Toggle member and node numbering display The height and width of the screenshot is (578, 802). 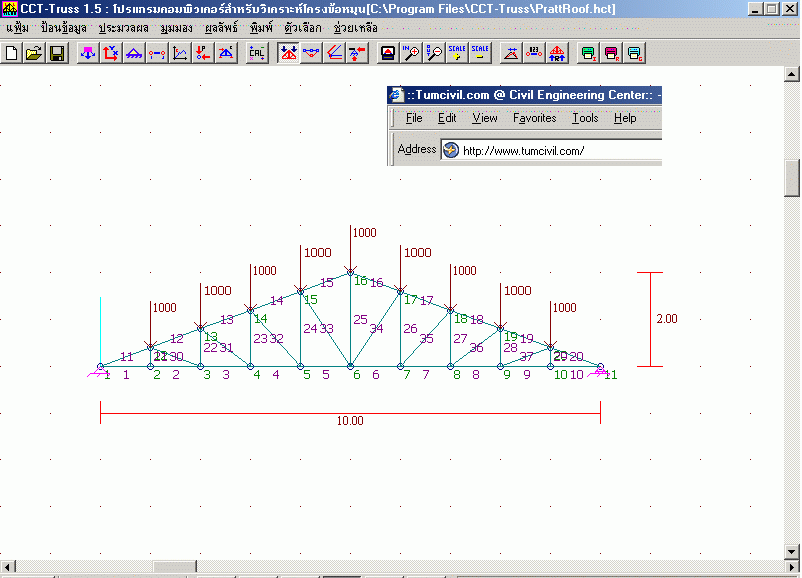click(534, 53)
